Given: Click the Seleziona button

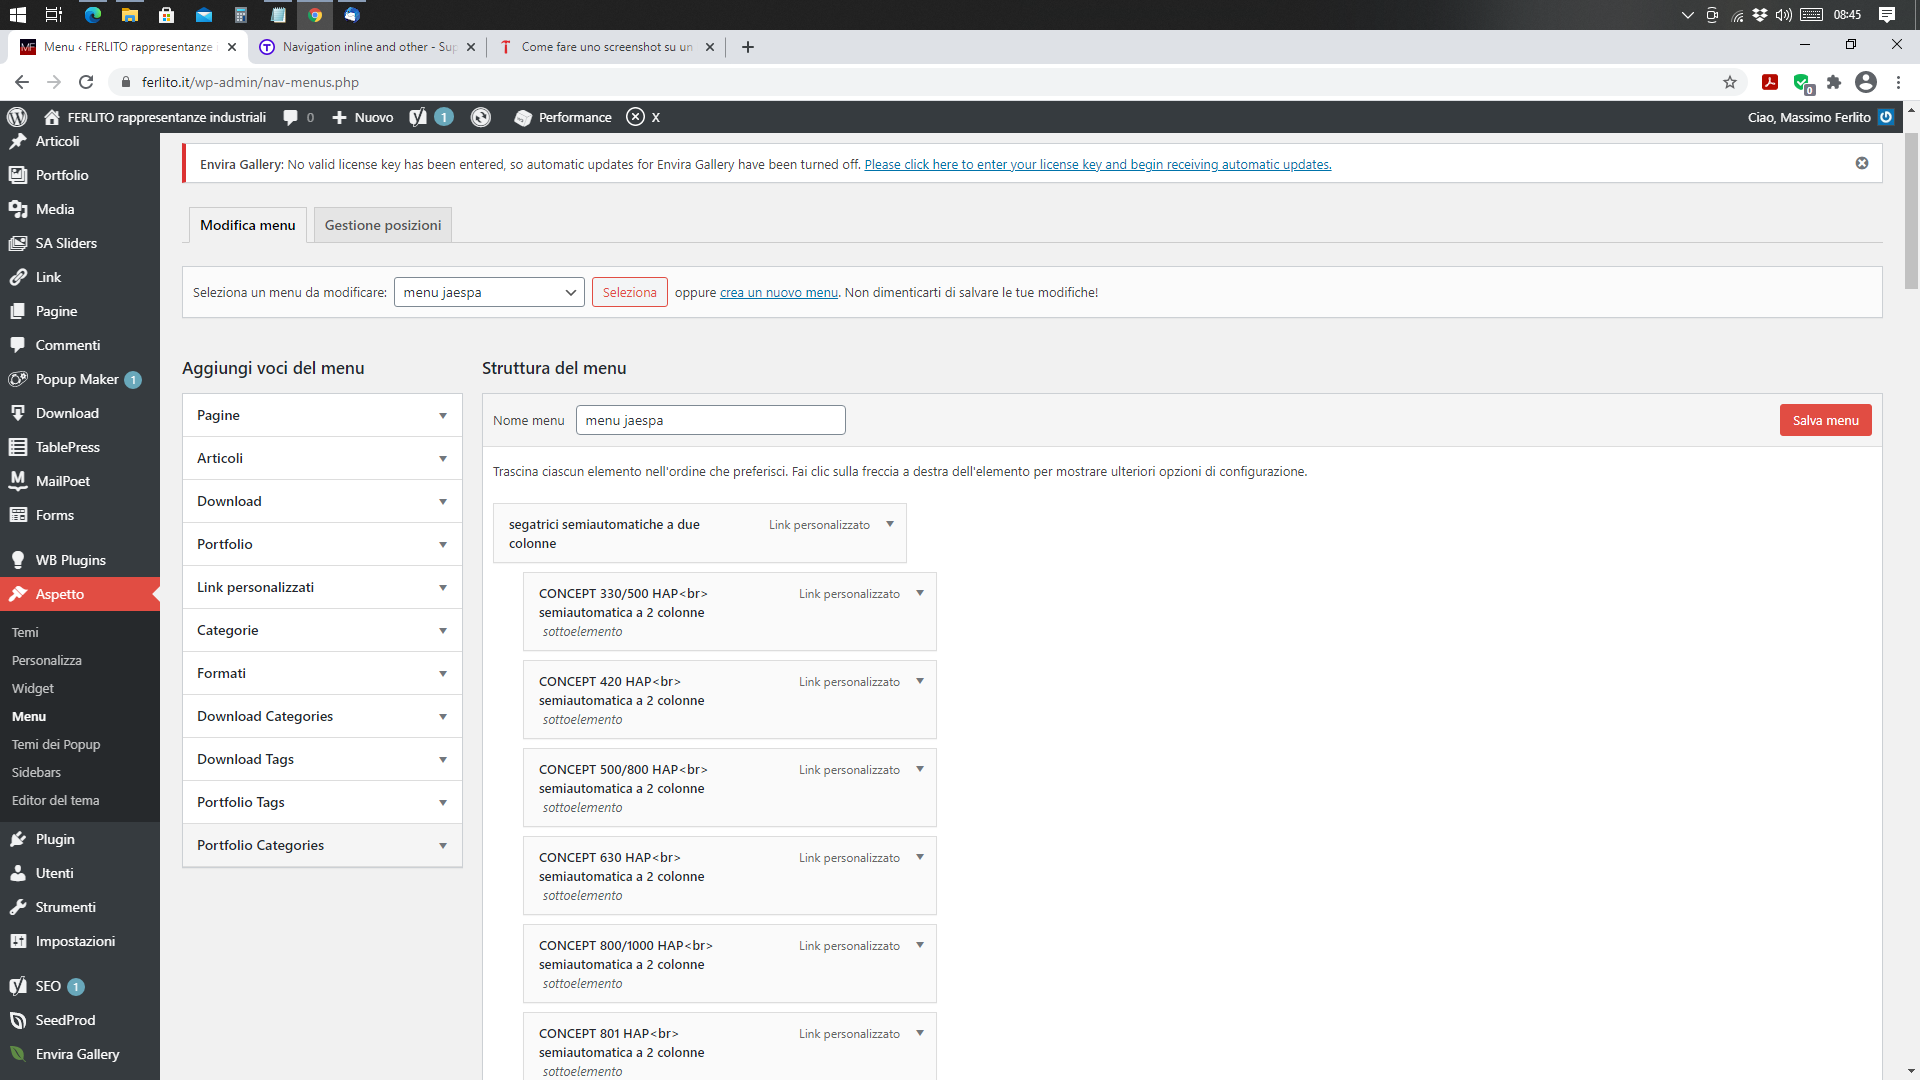Looking at the screenshot, I should click(x=629, y=292).
